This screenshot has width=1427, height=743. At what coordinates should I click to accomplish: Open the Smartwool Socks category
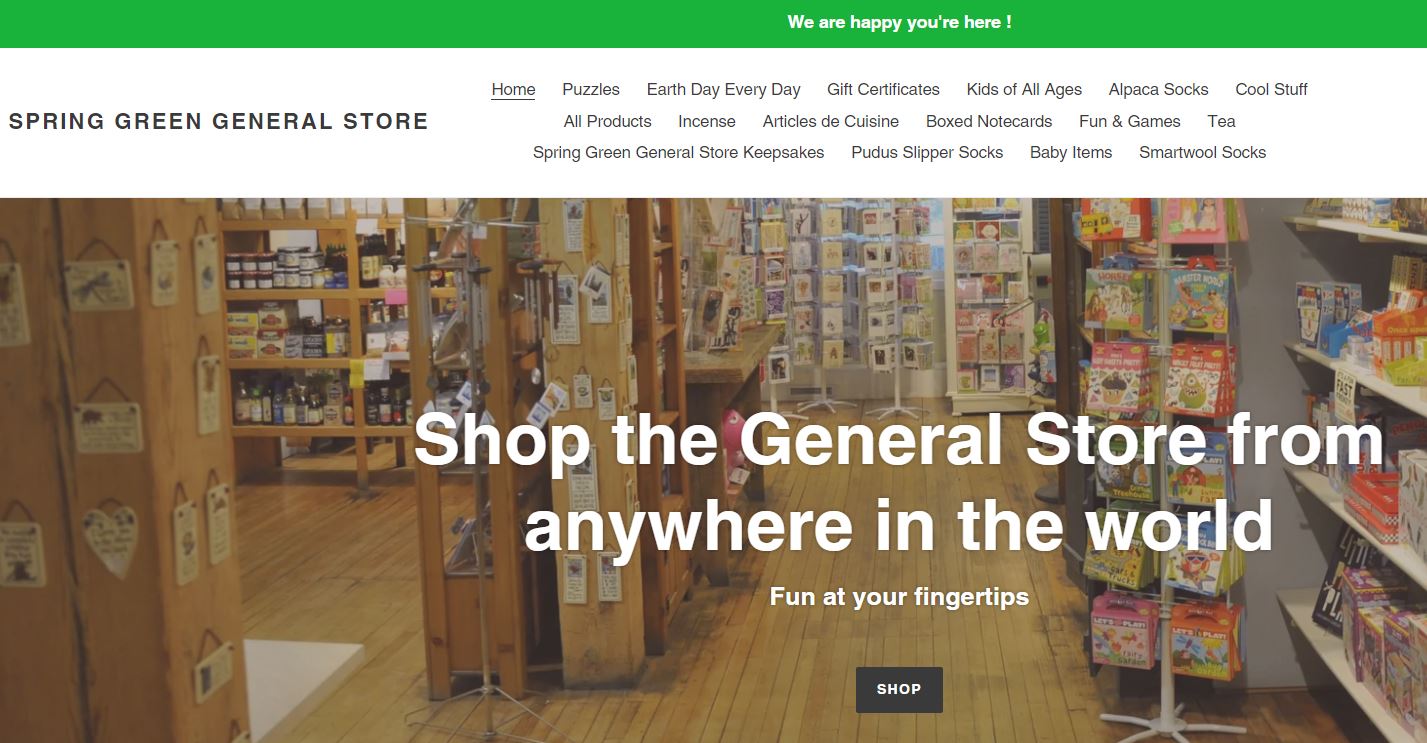point(1202,152)
